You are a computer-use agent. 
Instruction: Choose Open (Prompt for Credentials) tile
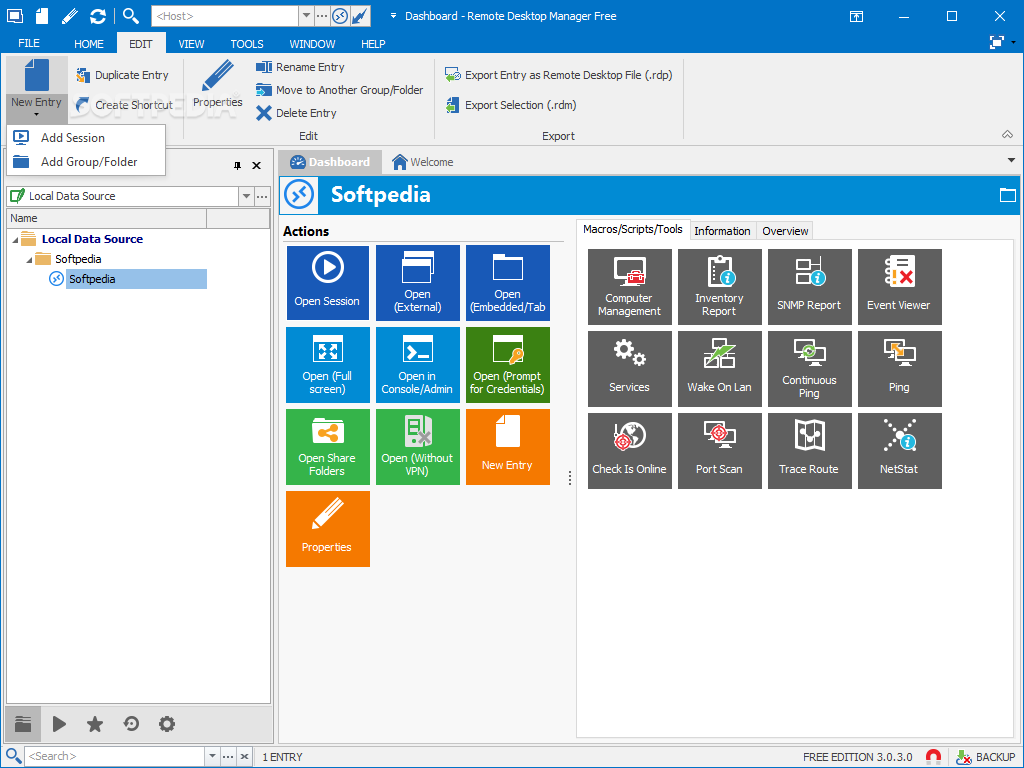(x=507, y=365)
